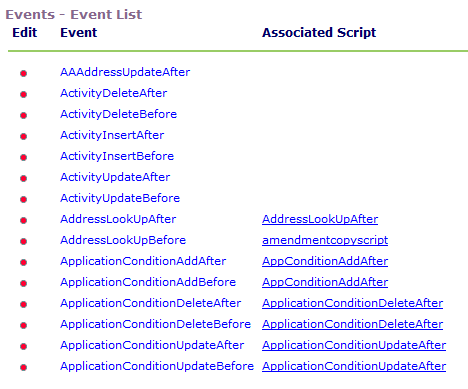This screenshot has height=389, width=468.
Task: Click edit dot for ActivityDeleteBefore row
Action: [23, 115]
